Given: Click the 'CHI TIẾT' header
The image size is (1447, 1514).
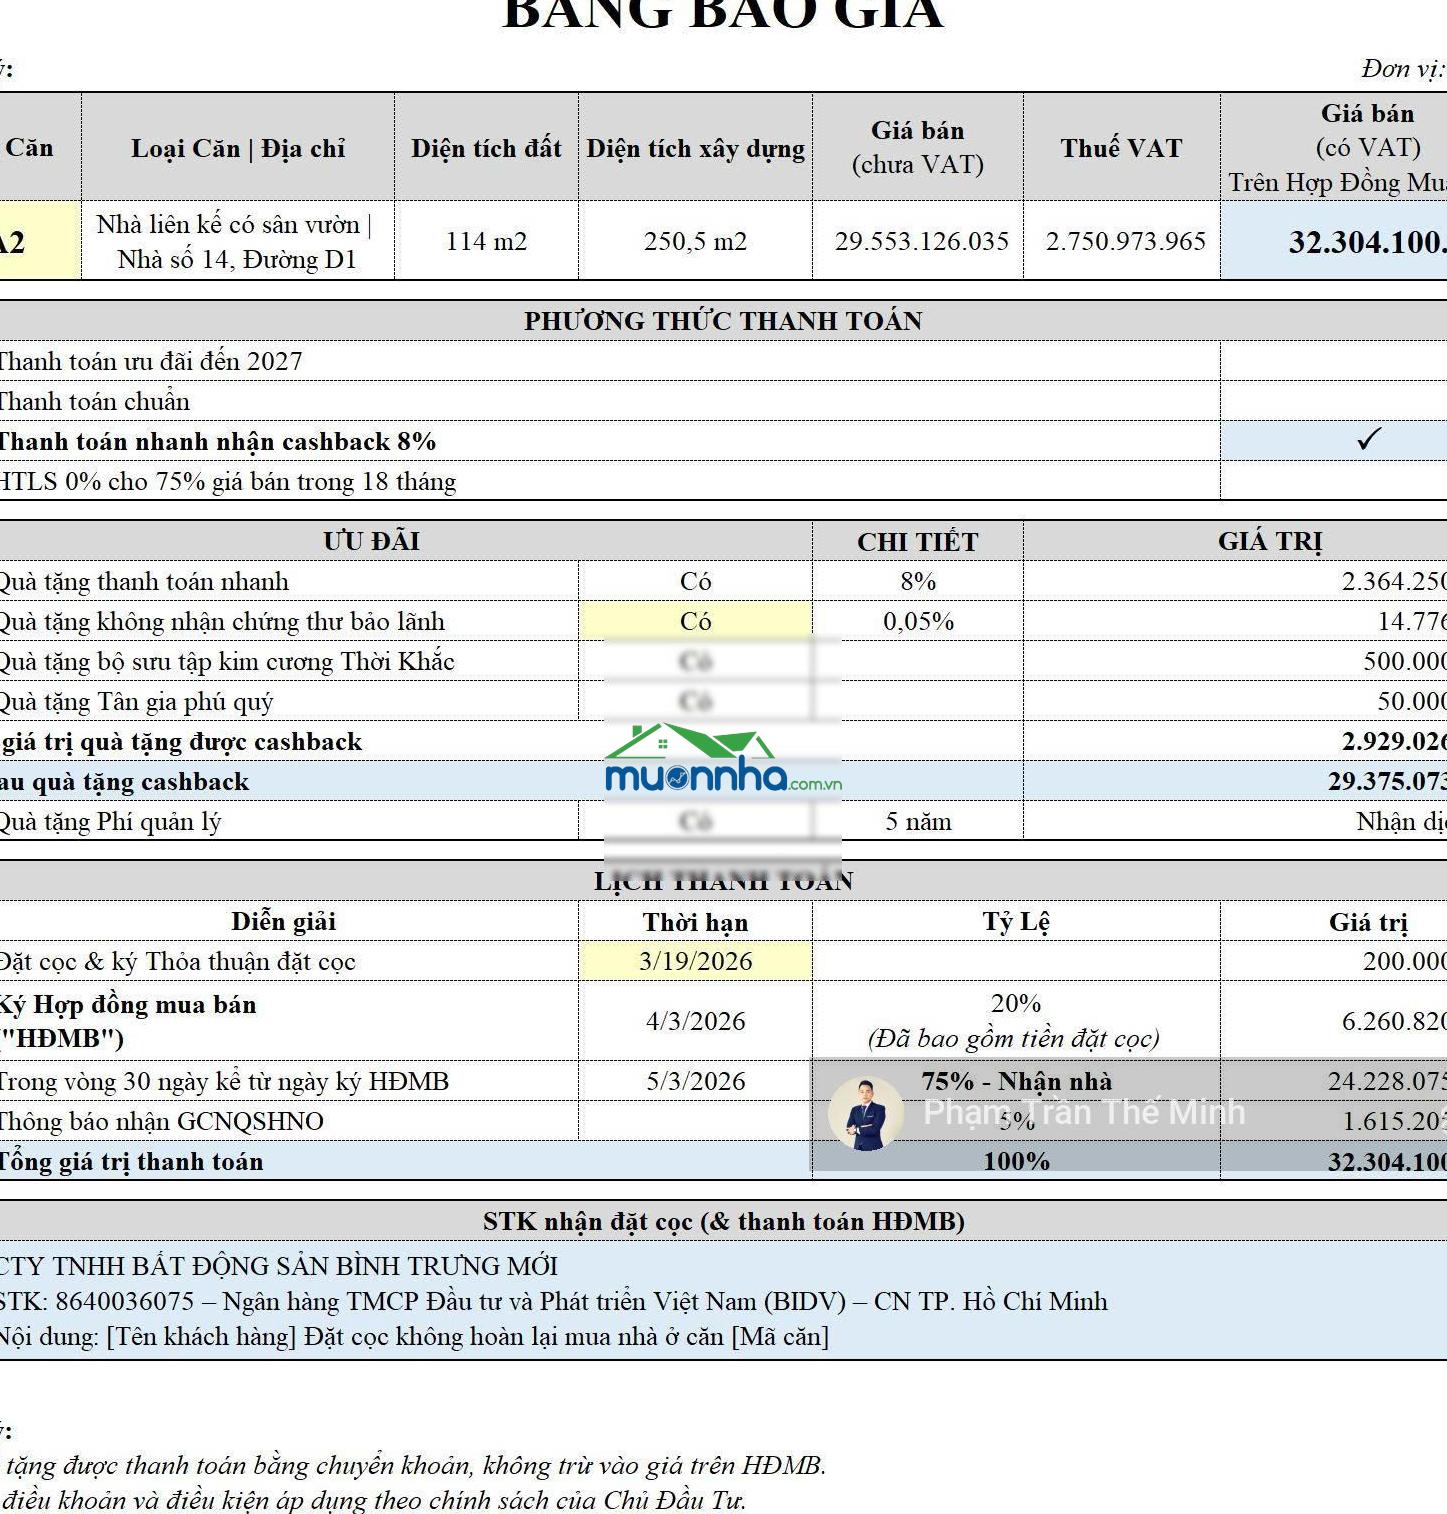Looking at the screenshot, I should tap(917, 541).
